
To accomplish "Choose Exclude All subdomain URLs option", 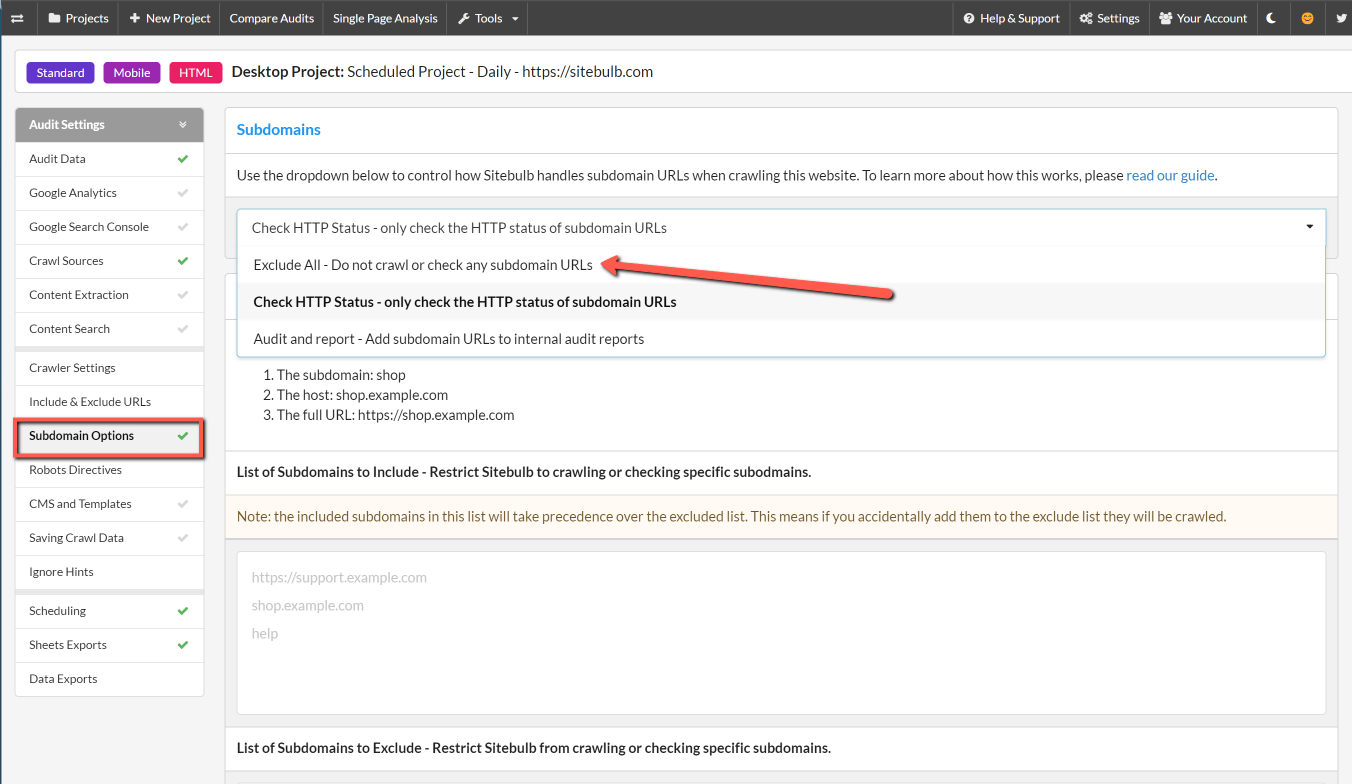I will coord(781,265).
